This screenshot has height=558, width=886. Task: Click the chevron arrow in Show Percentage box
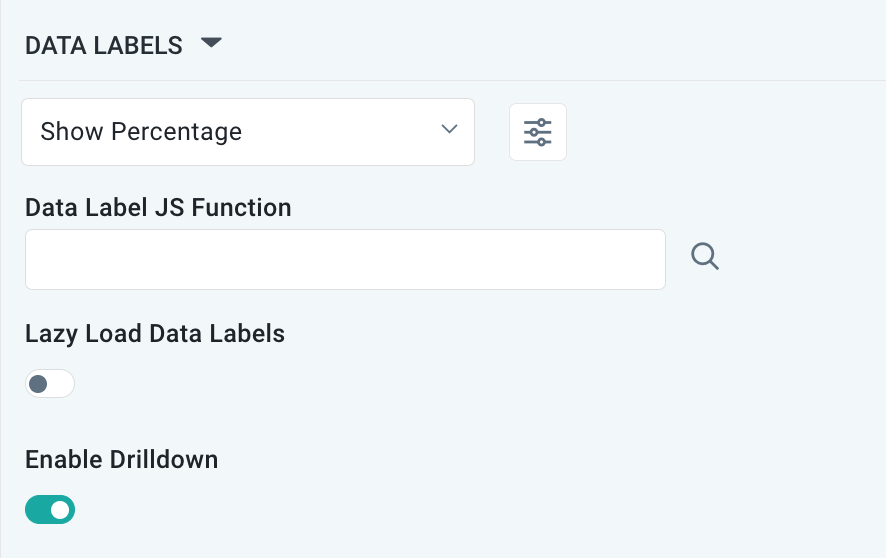point(449,130)
